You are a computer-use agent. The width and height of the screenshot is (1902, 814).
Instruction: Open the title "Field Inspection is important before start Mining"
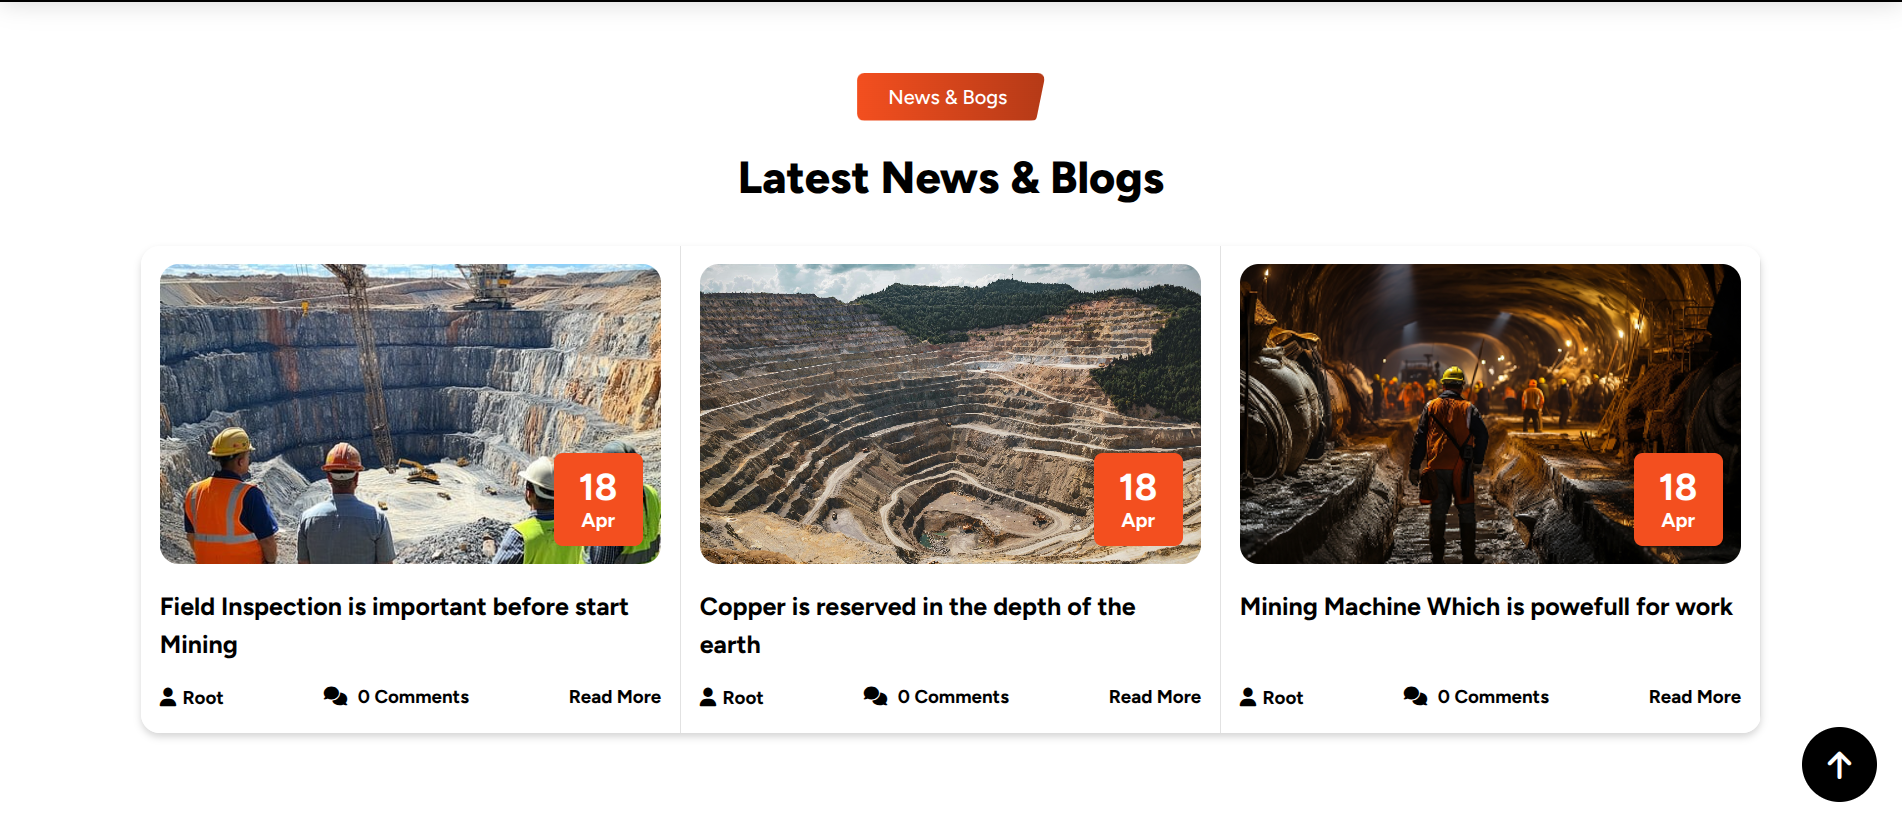click(394, 626)
